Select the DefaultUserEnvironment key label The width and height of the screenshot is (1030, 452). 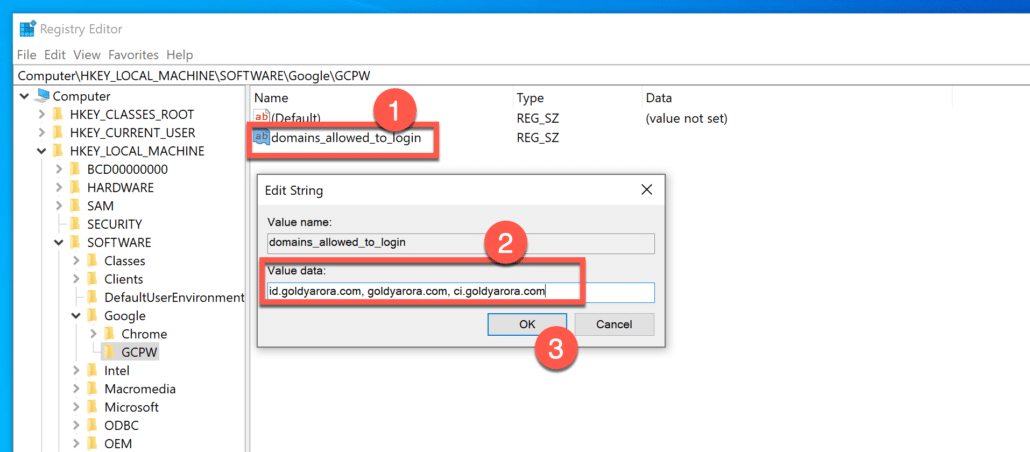pos(175,297)
